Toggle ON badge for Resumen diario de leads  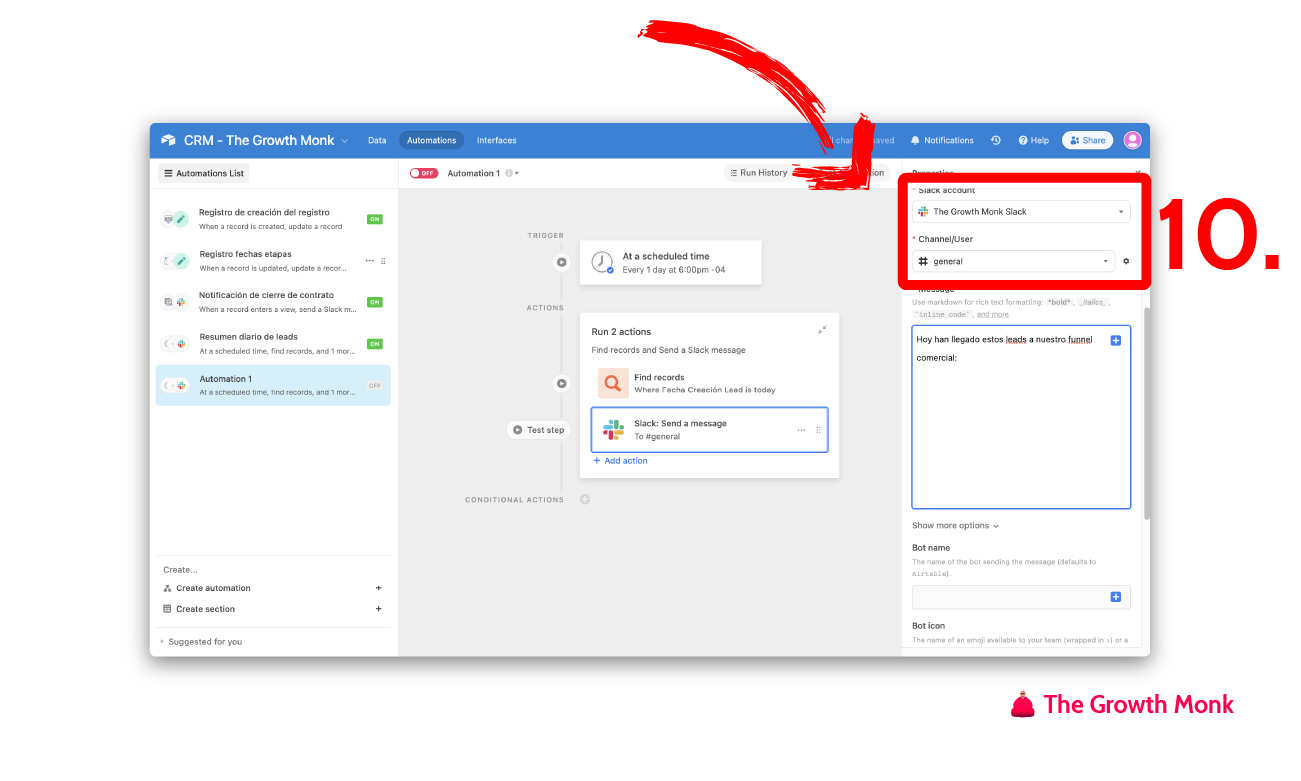(x=374, y=344)
